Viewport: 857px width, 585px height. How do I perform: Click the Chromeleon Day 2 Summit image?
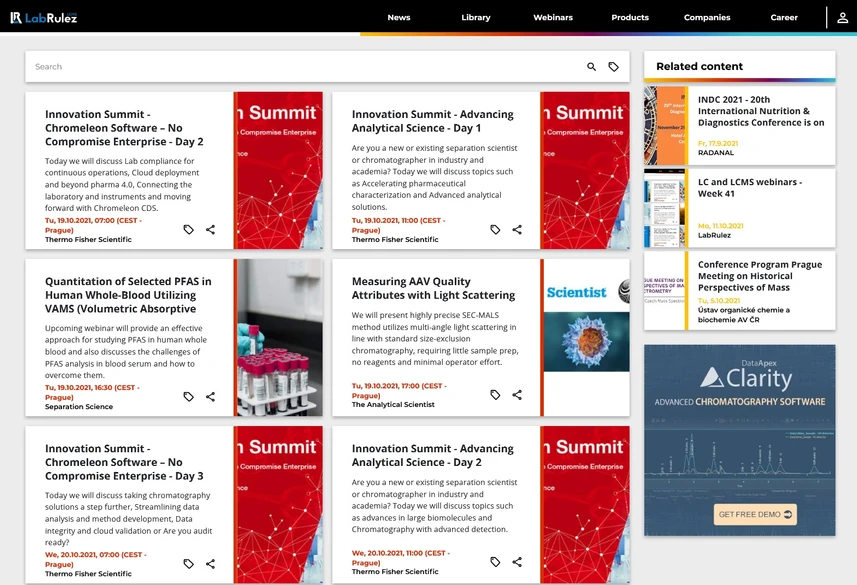tap(278, 171)
